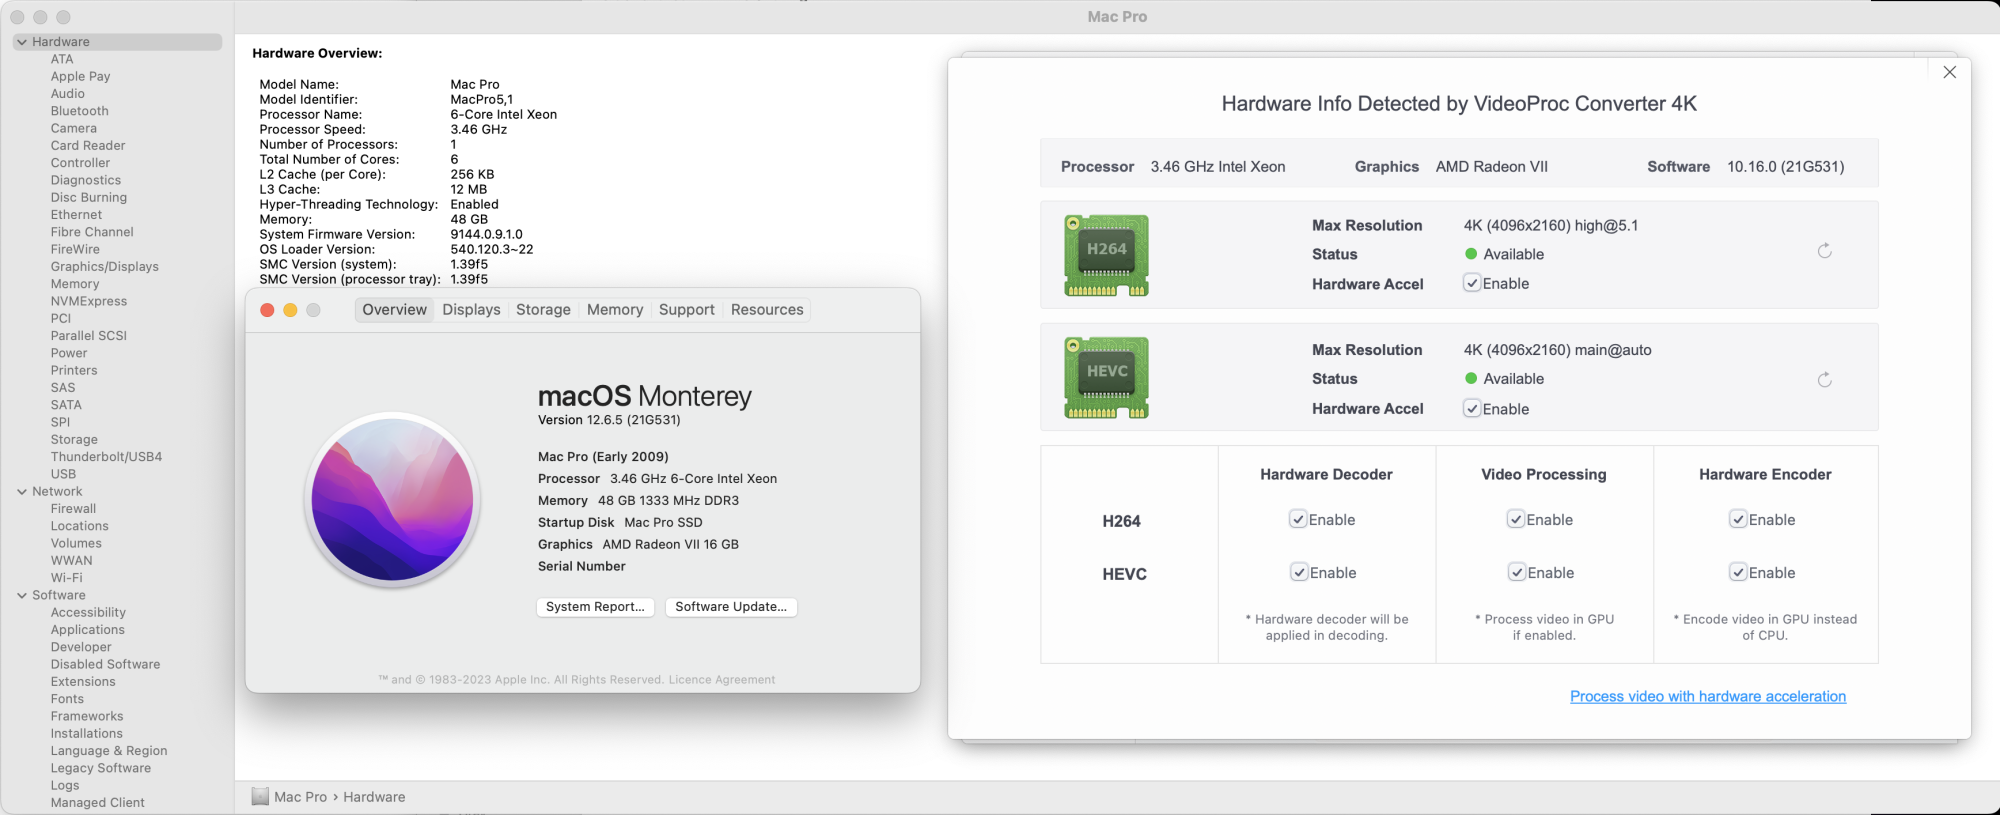2000x815 pixels.
Task: Toggle HEVC Hardware Encoder Enable checkbox
Action: click(1738, 572)
